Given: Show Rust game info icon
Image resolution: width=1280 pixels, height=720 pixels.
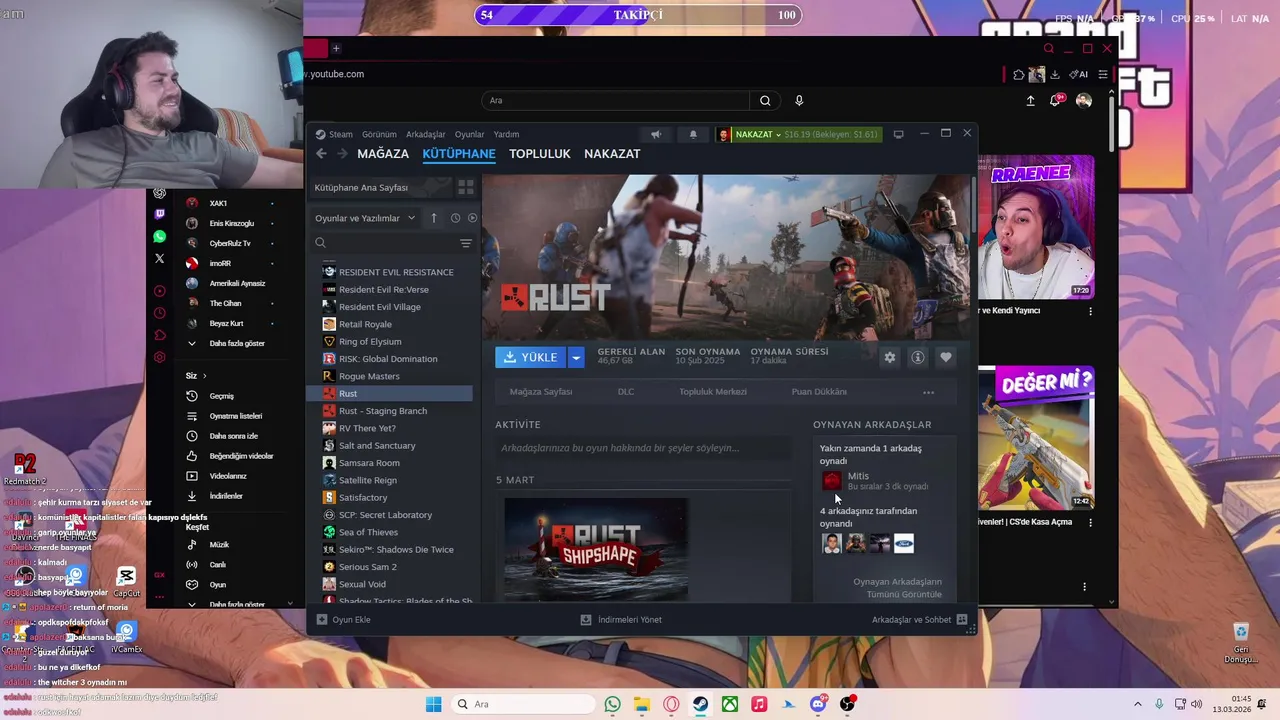Looking at the screenshot, I should (917, 357).
